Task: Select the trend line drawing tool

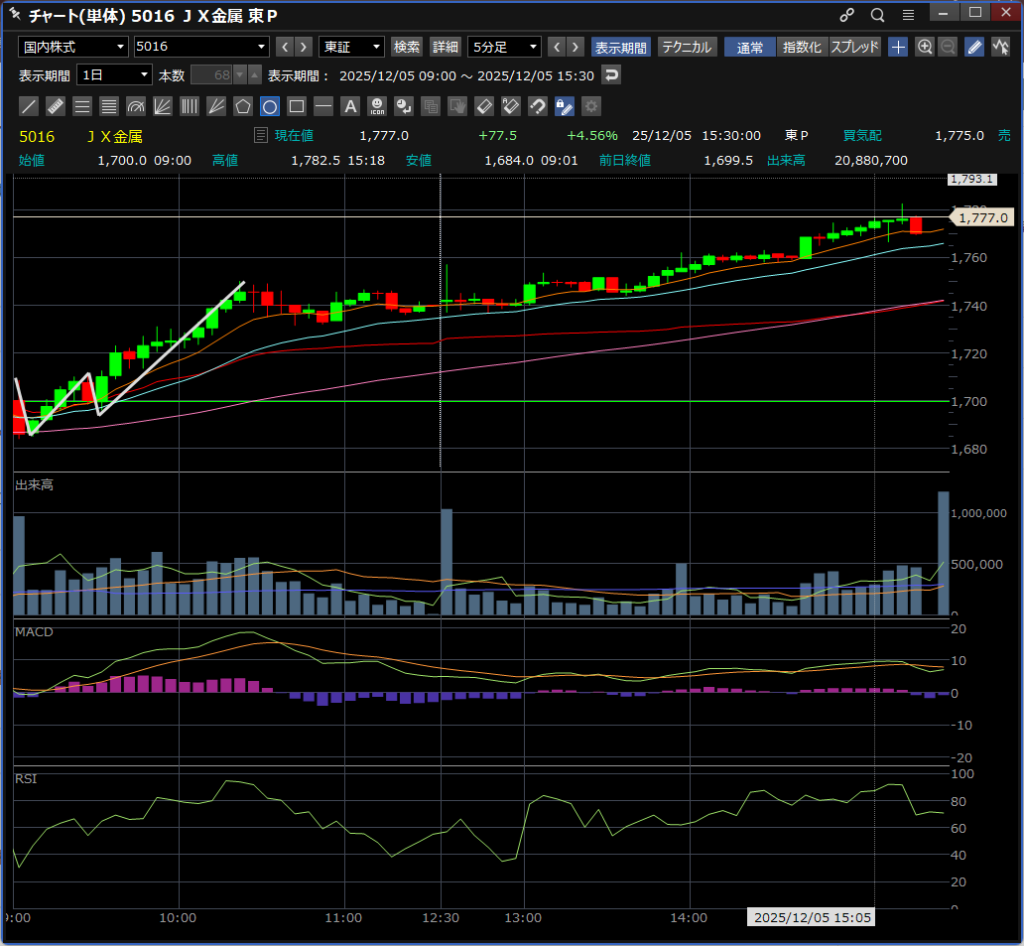Action: pyautogui.click(x=29, y=106)
